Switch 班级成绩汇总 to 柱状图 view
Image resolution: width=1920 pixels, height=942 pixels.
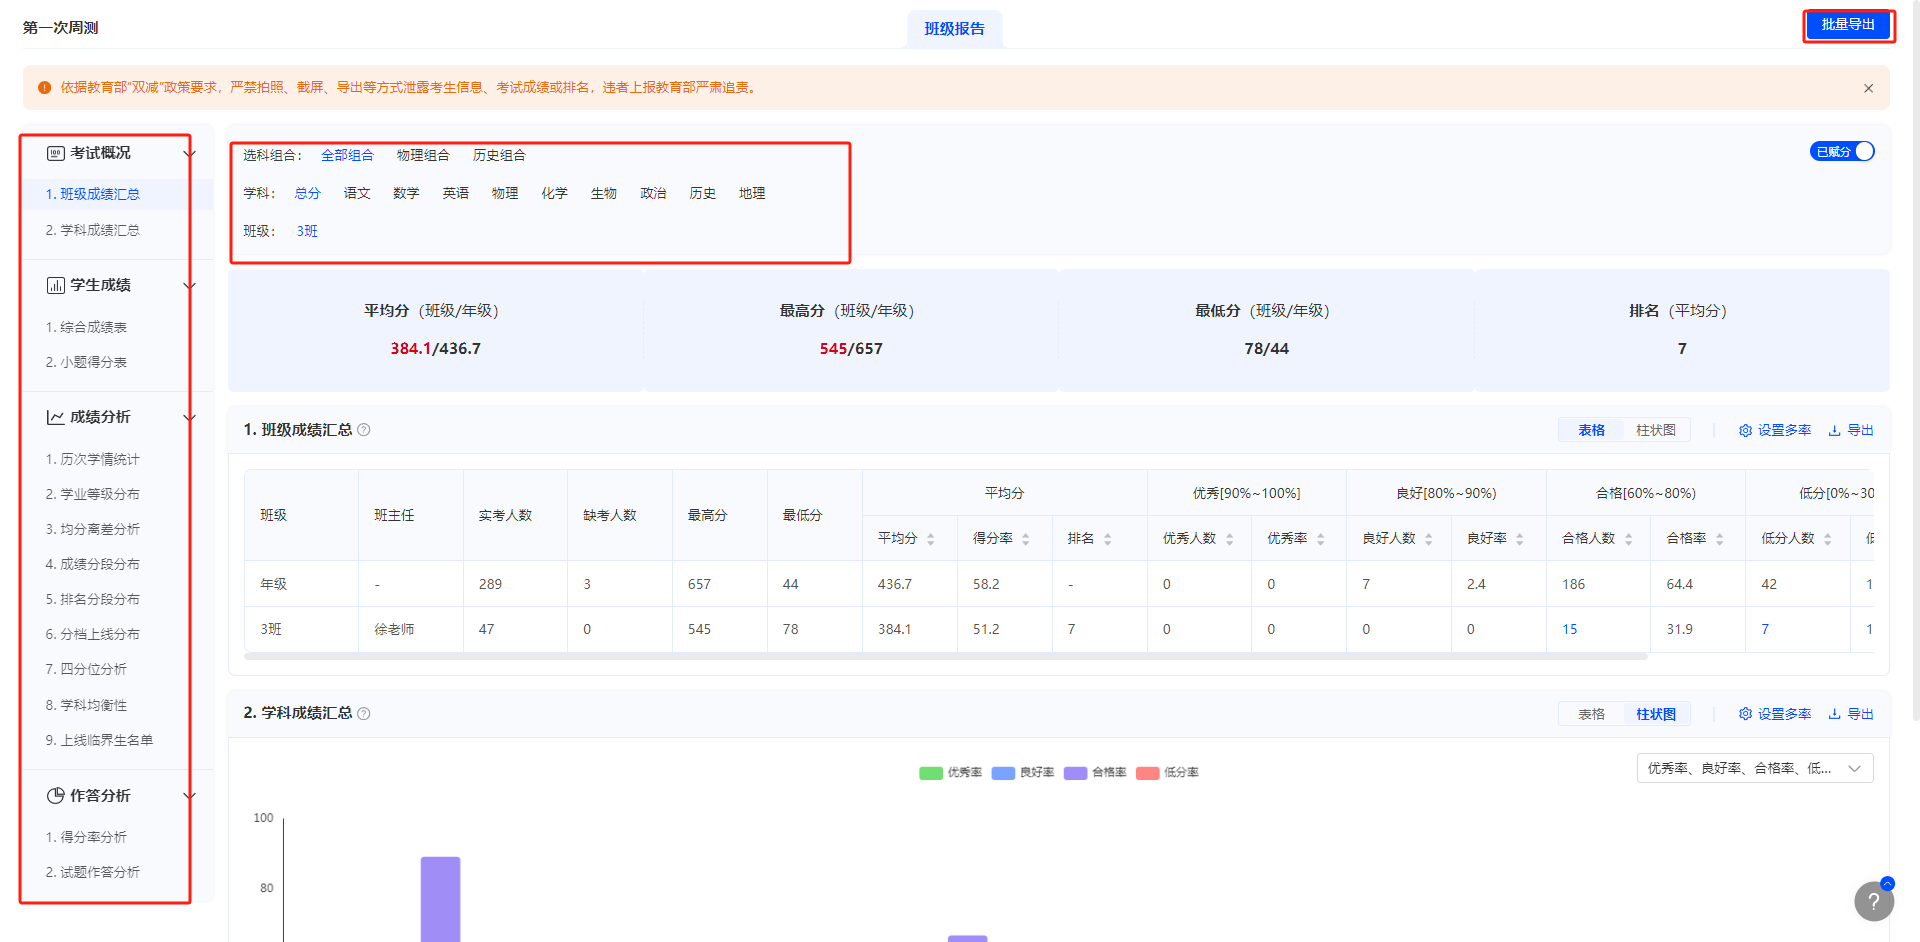click(x=1655, y=430)
